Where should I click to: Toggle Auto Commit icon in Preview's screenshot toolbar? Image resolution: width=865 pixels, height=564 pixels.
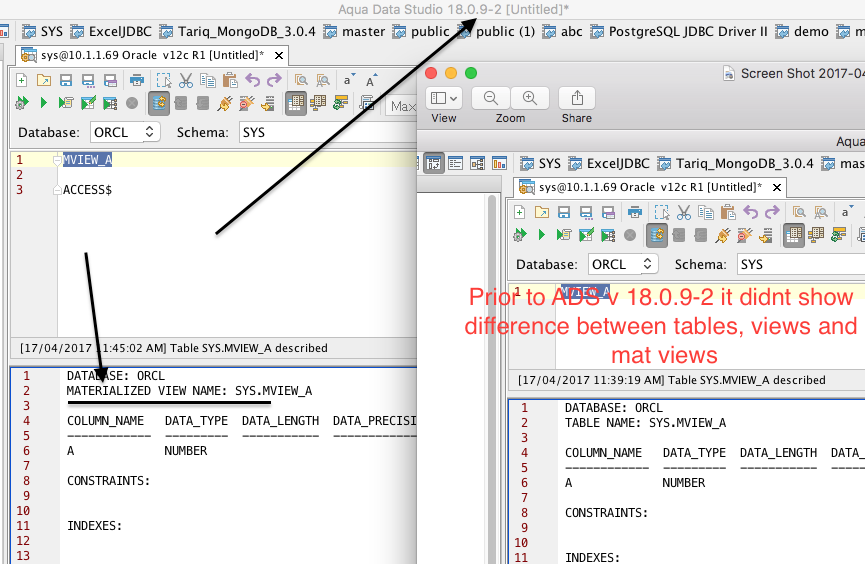(x=657, y=236)
